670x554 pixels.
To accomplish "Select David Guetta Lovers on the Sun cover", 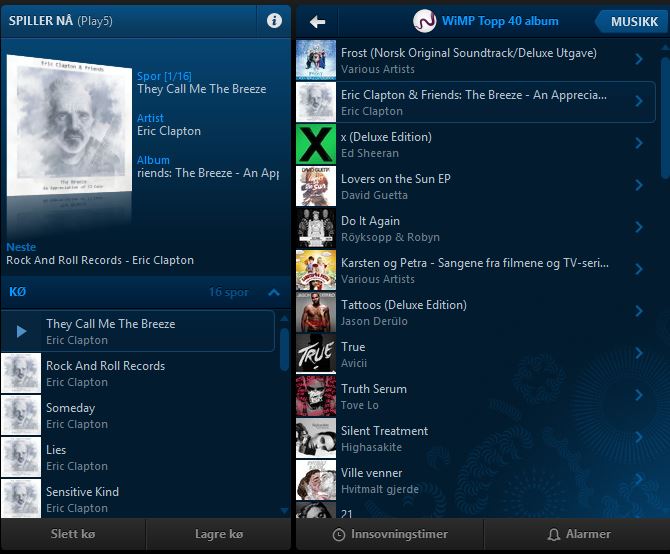I will 316,186.
